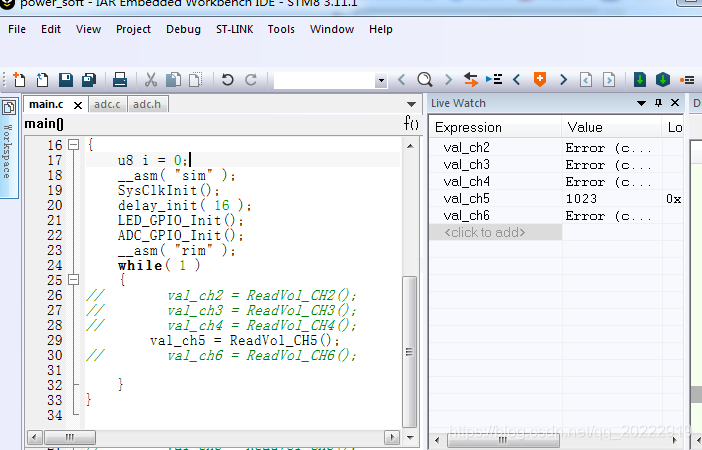This screenshot has height=450, width=702.
Task: Click the Save All icon
Action: [x=88, y=79]
